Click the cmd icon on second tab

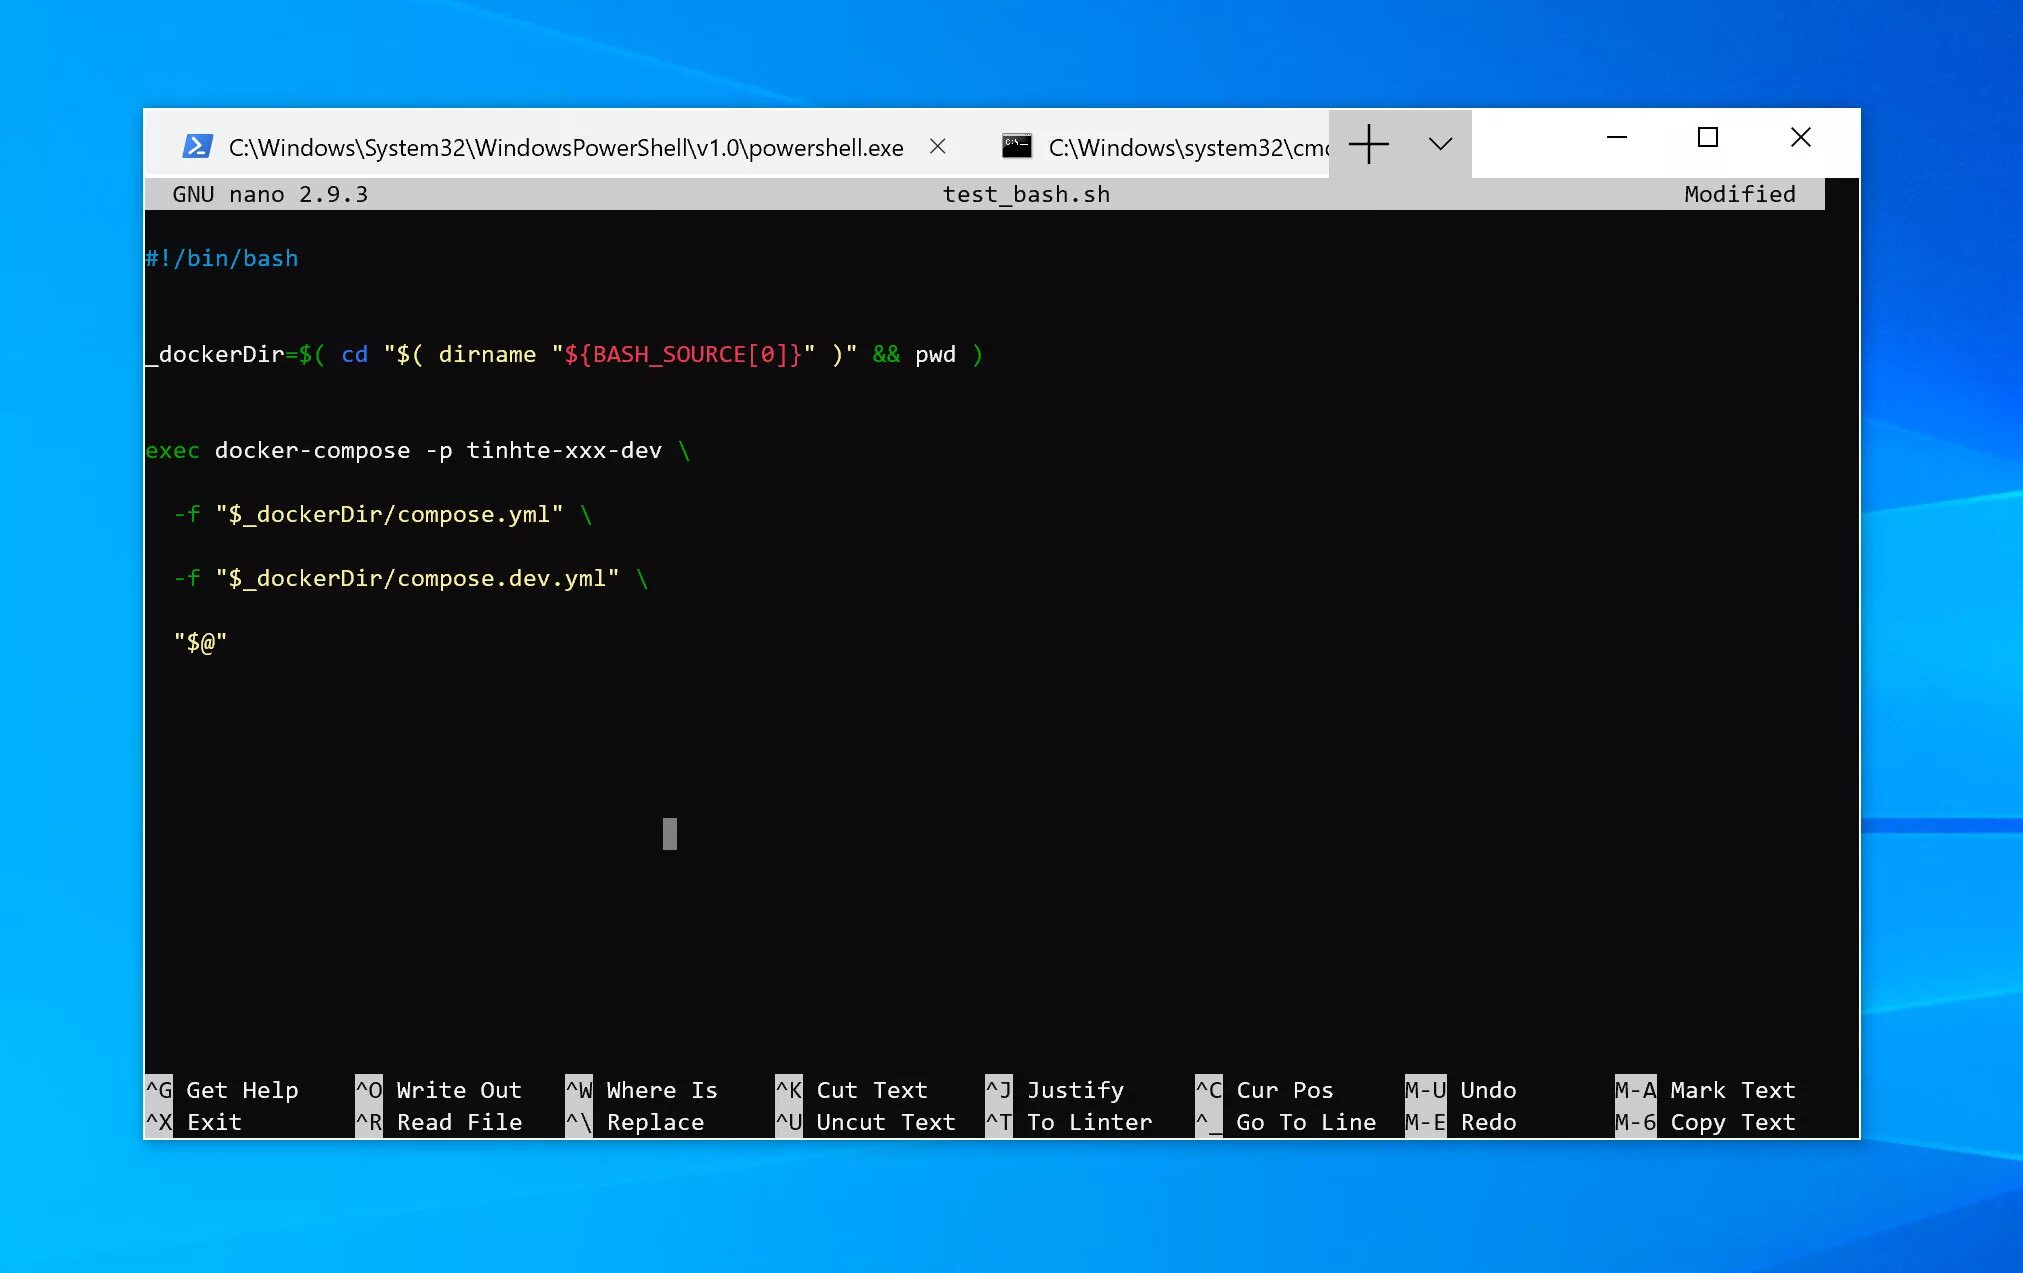1016,147
